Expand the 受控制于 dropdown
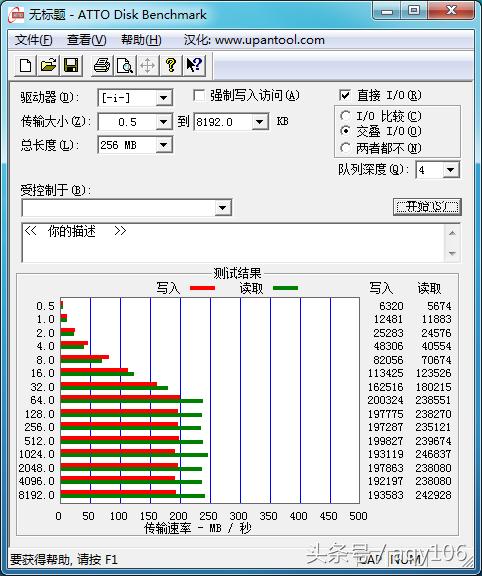 tap(222, 208)
